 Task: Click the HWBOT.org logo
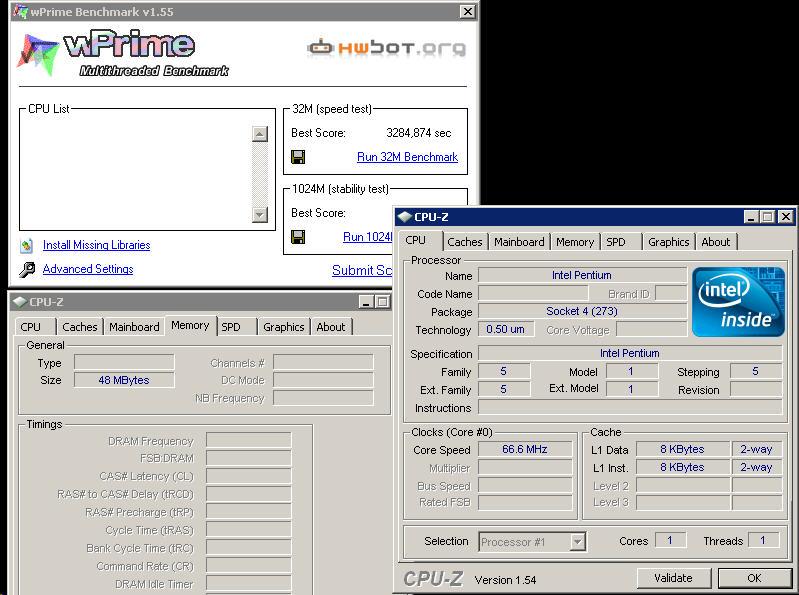point(386,48)
